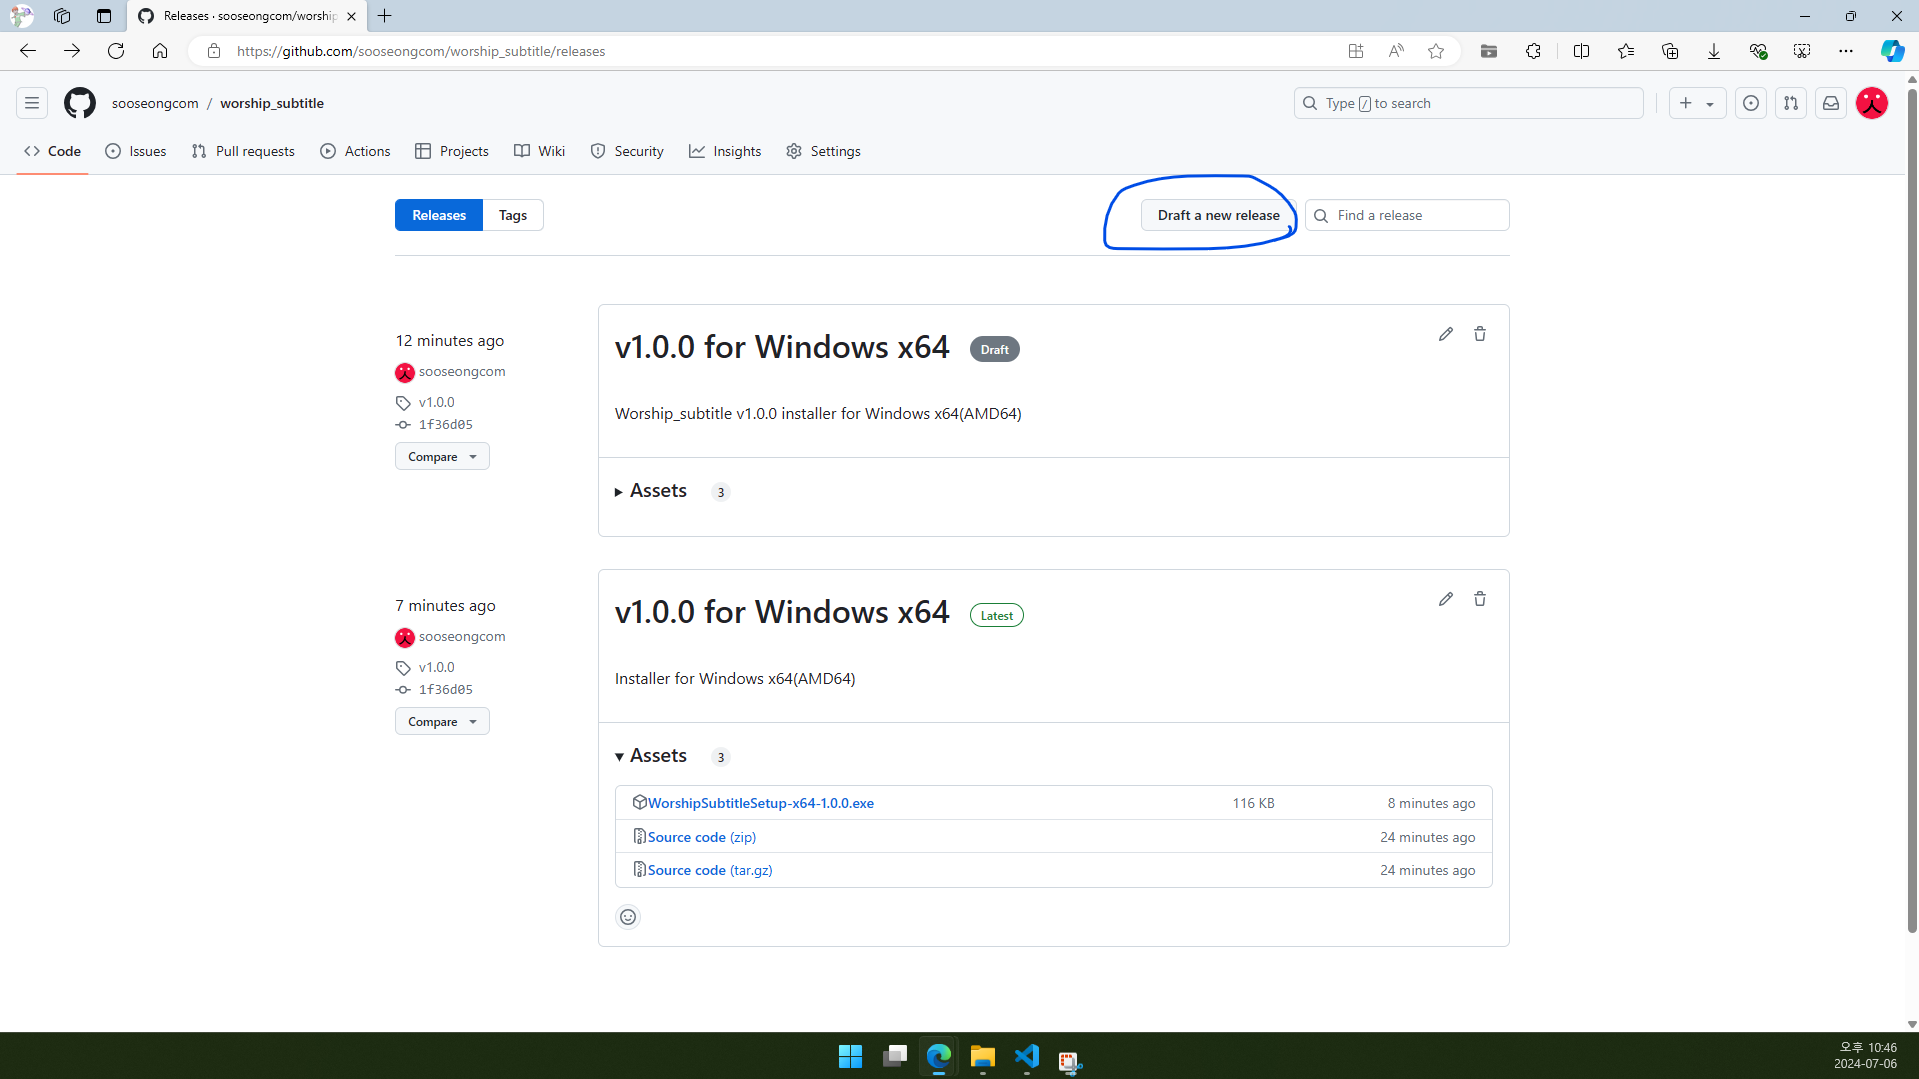
Task: Open the Insights tab
Action: pos(725,151)
